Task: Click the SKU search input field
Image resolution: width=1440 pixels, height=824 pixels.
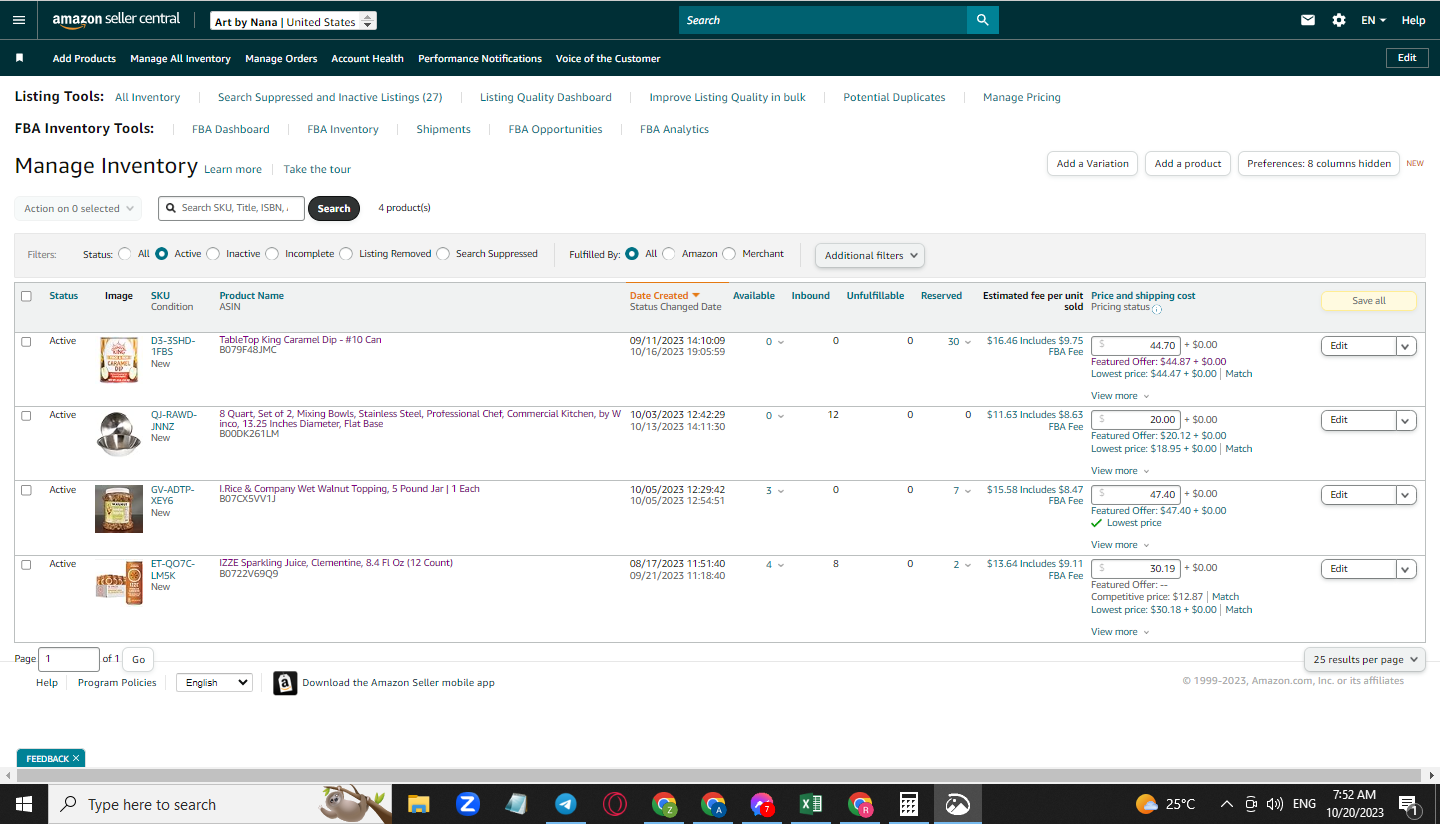Action: click(232, 208)
